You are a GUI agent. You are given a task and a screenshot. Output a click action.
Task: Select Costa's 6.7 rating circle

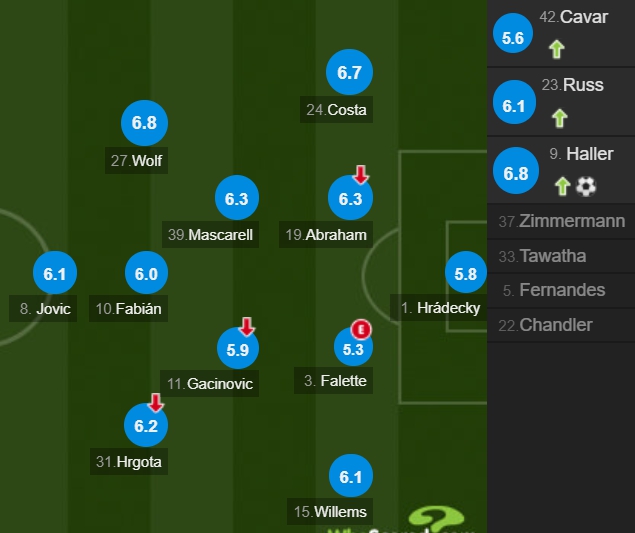point(349,72)
